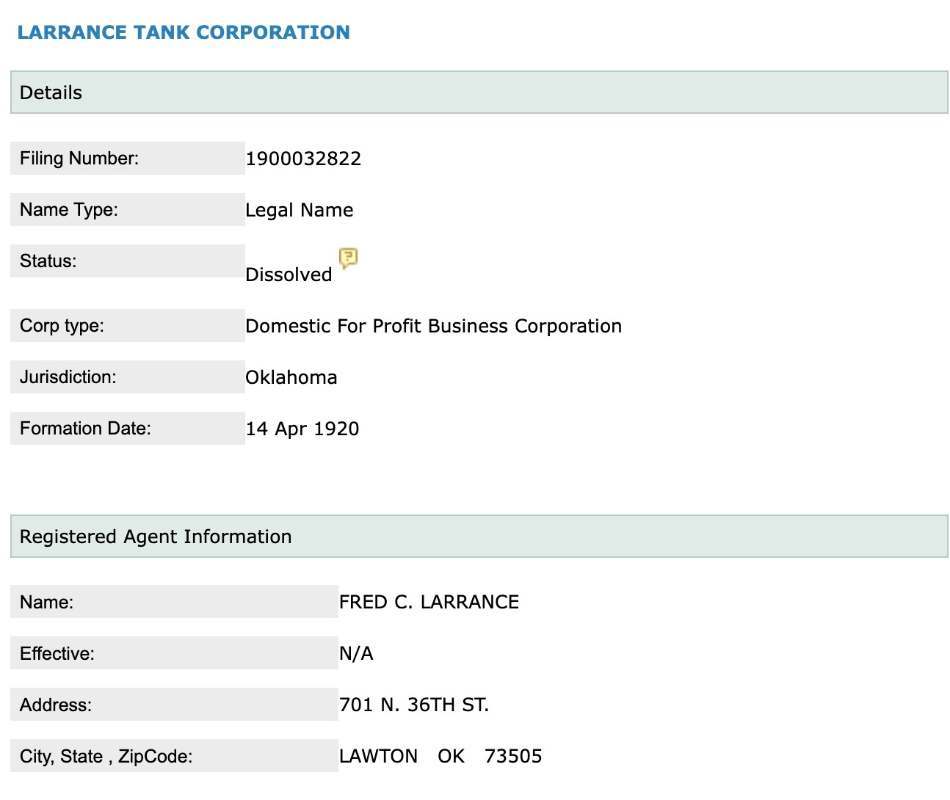950x800 pixels.
Task: Click the Registered Agent Information header
Action: [x=156, y=536]
